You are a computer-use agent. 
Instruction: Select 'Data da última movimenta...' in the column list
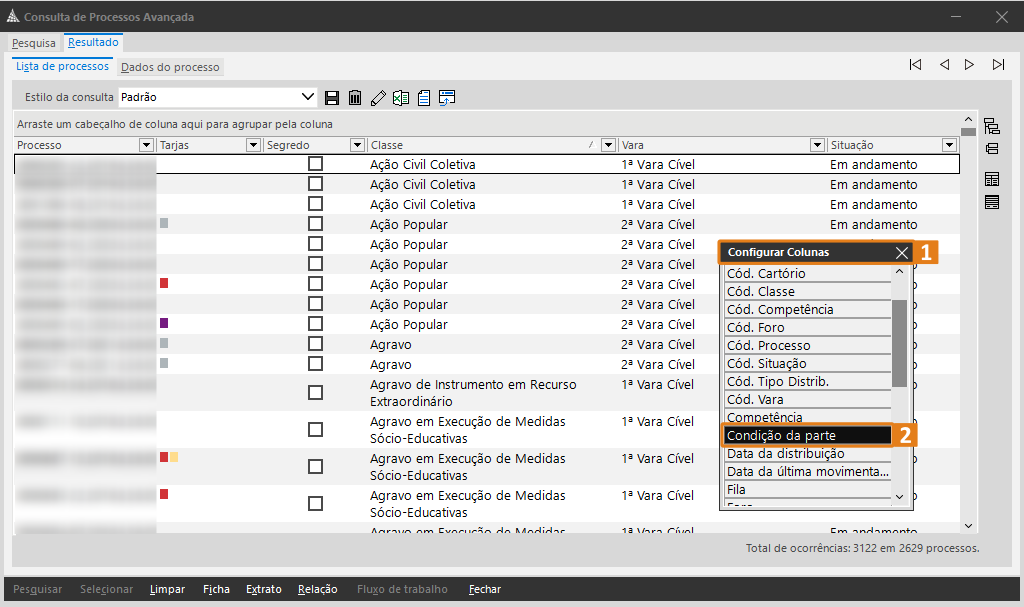tap(808, 471)
